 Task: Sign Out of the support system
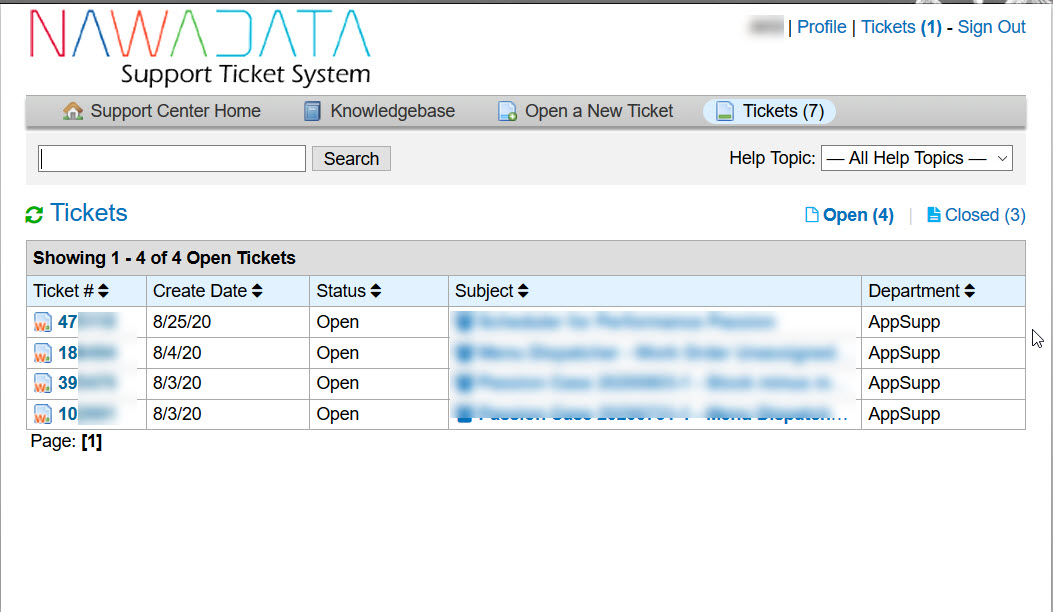pos(991,27)
